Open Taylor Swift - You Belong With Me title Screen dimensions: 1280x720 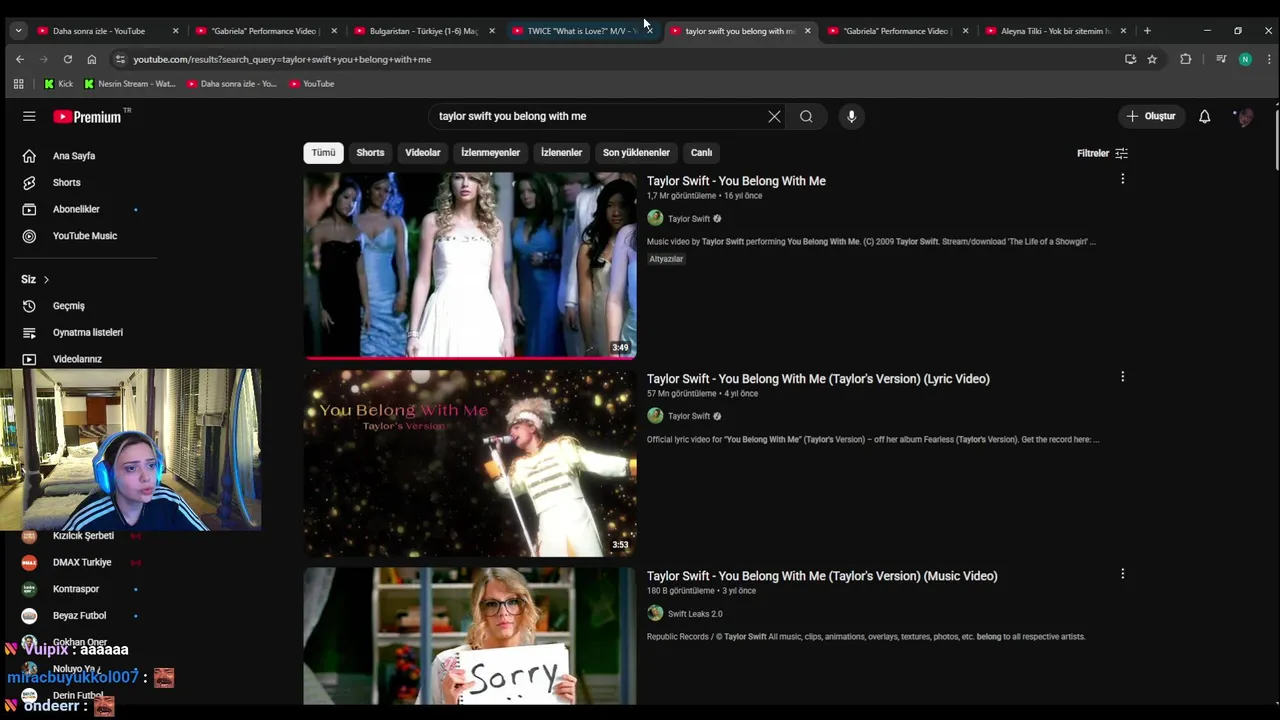(736, 181)
